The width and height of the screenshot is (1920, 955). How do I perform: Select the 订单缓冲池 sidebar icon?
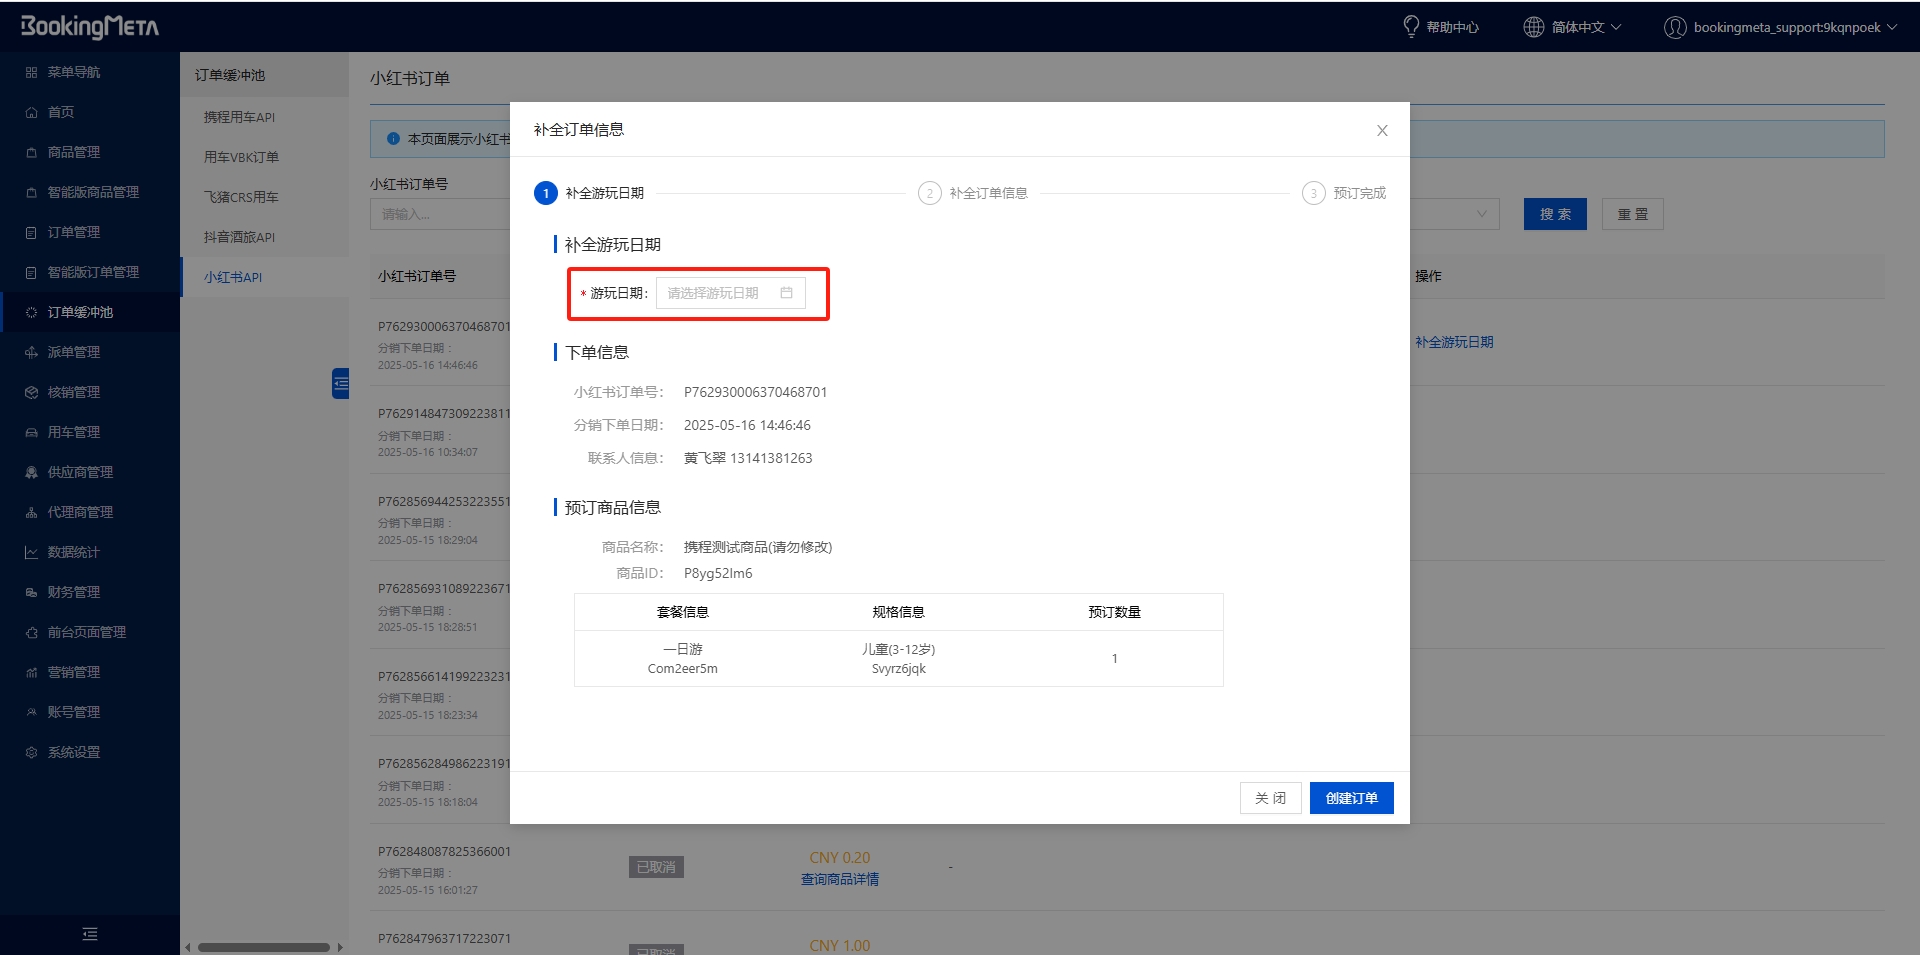point(31,312)
